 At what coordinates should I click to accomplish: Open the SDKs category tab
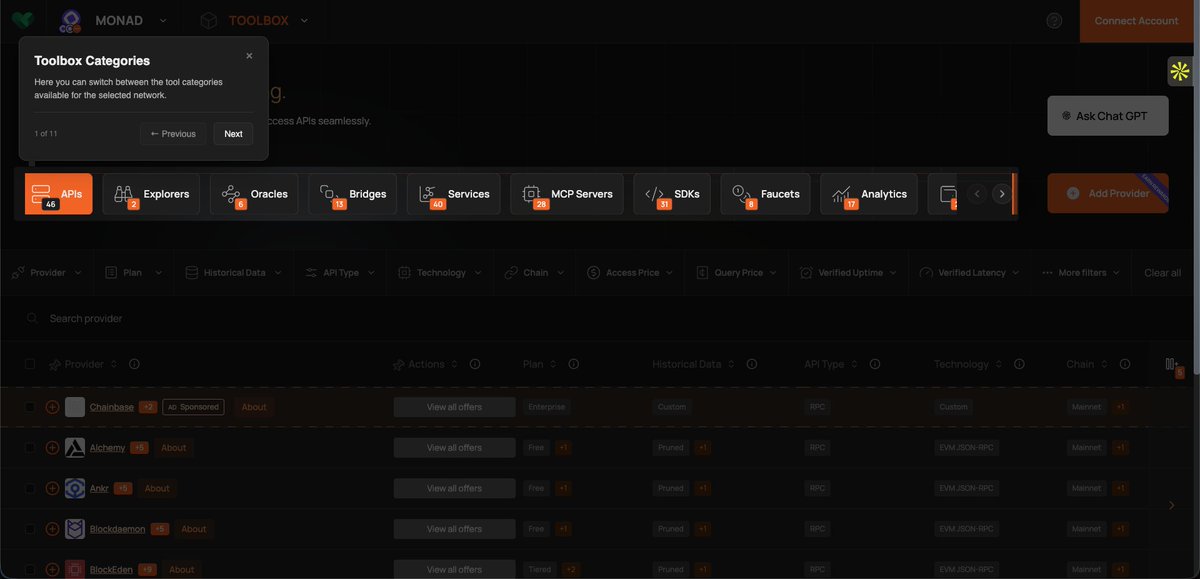672,194
